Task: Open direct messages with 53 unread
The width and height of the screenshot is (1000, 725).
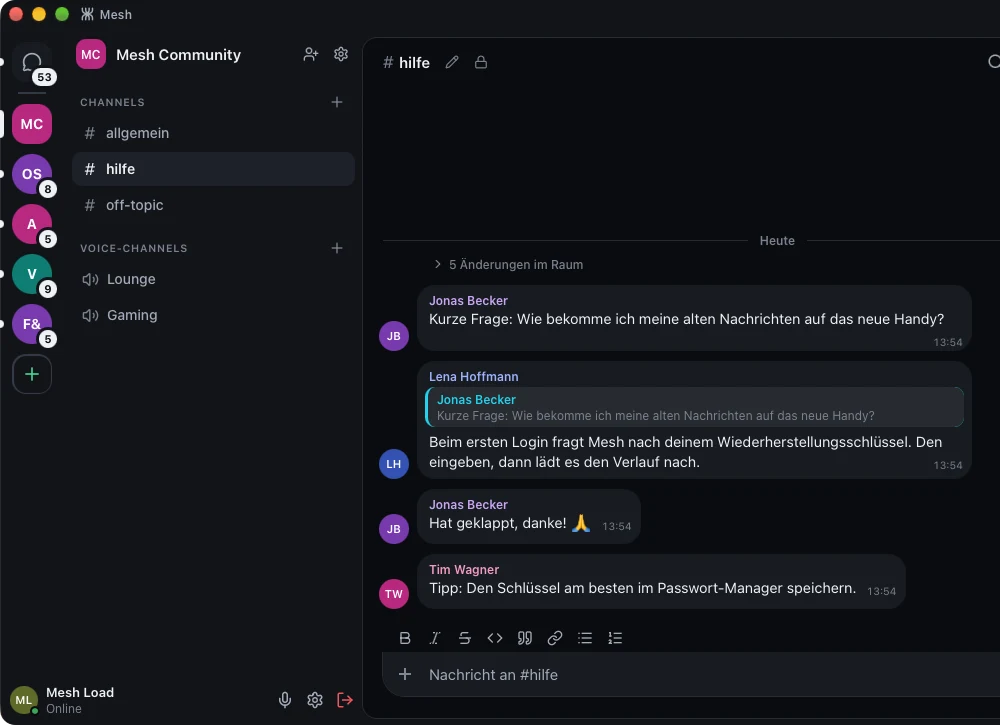Action: click(32, 64)
